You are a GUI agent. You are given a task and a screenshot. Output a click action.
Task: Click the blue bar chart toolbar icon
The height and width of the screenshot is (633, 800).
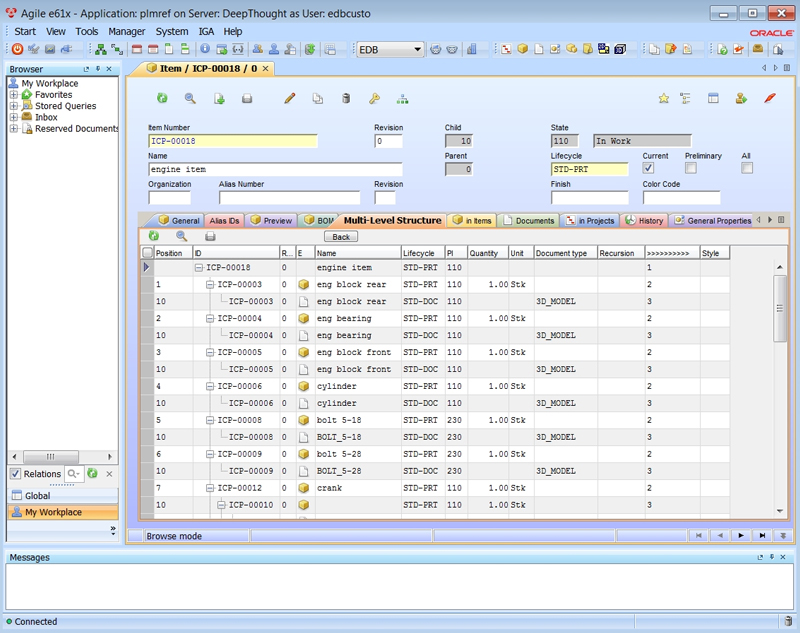click(472, 49)
